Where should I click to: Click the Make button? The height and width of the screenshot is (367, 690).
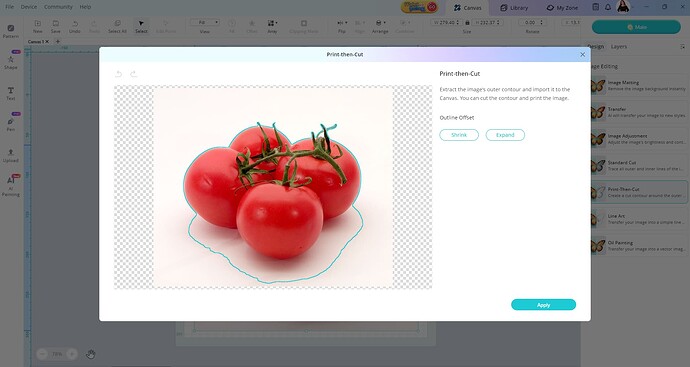636,27
